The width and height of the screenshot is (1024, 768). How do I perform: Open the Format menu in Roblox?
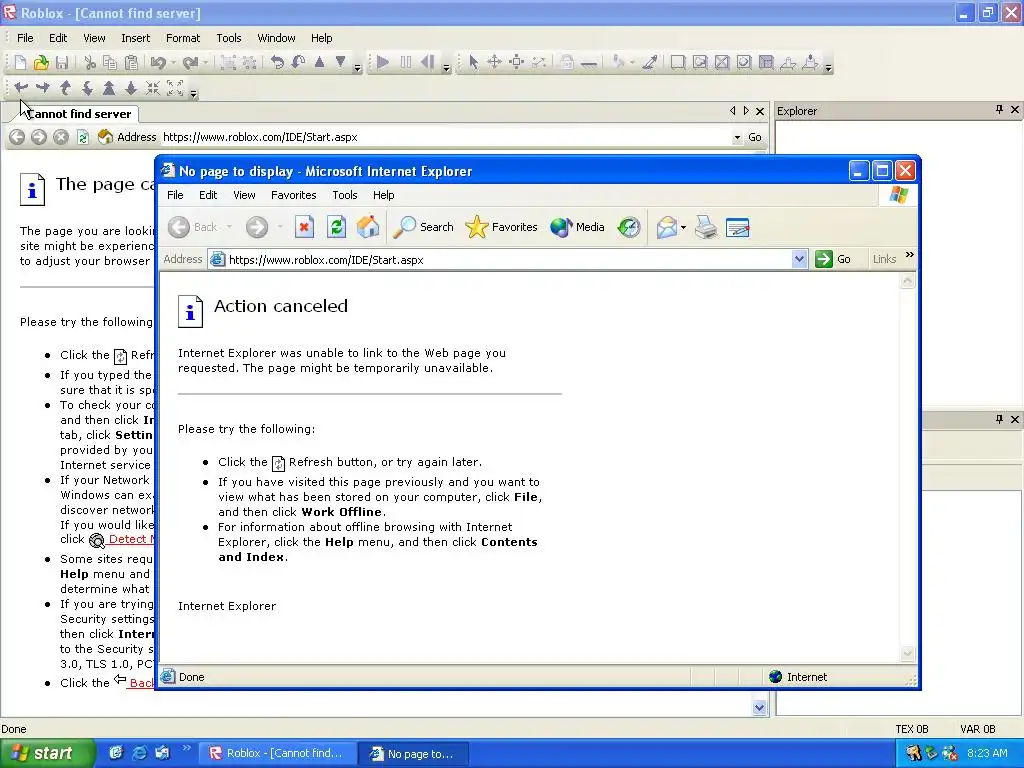tap(183, 38)
